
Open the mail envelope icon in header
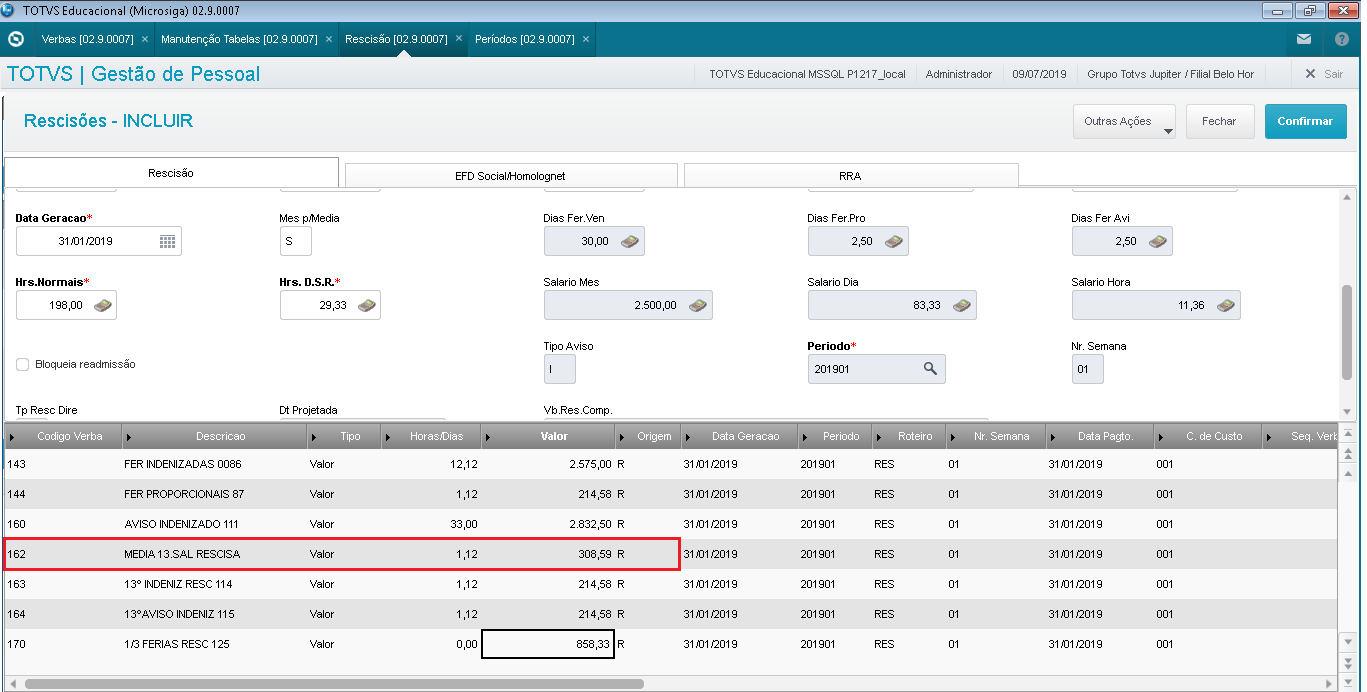[1304, 39]
